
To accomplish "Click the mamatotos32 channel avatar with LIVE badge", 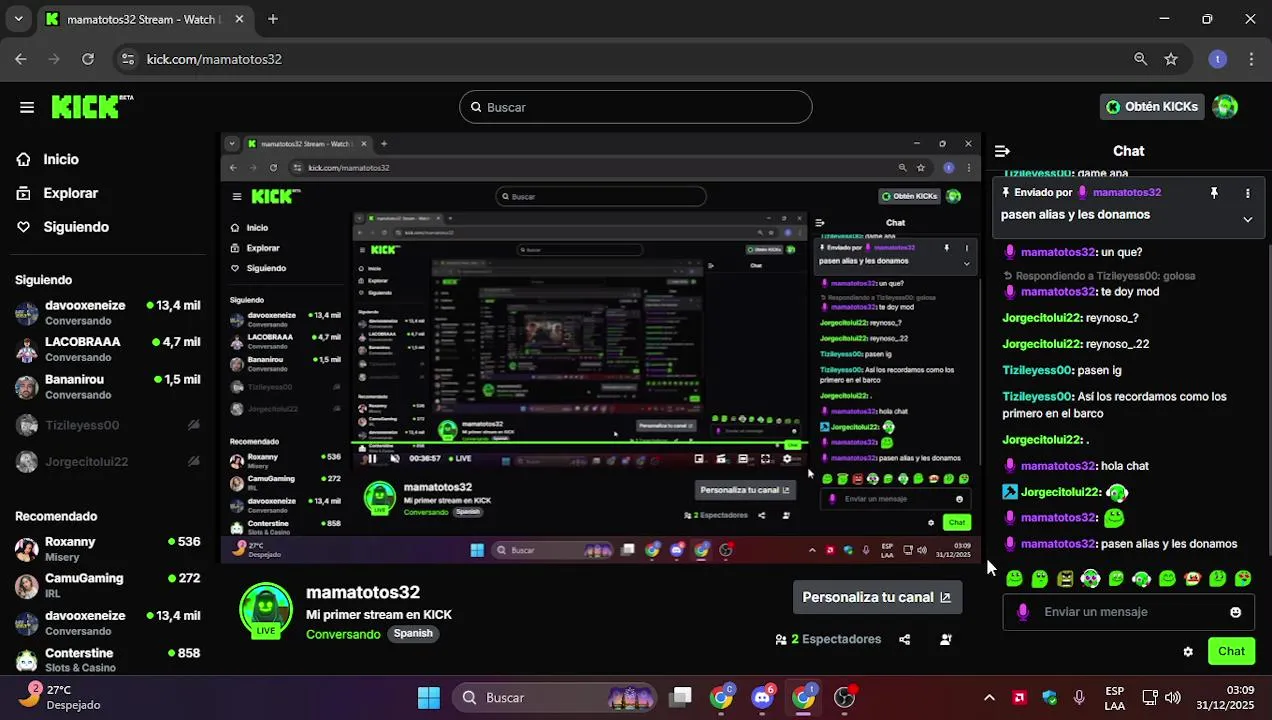I will click(266, 609).
